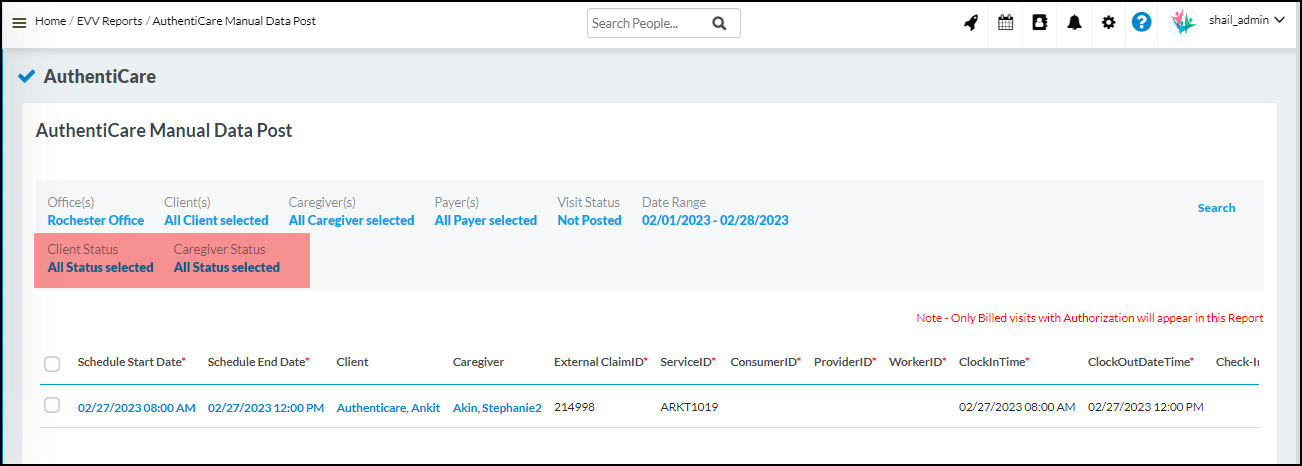This screenshot has height=466, width=1302.
Task: Open the contacts book icon
Action: (x=1039, y=23)
